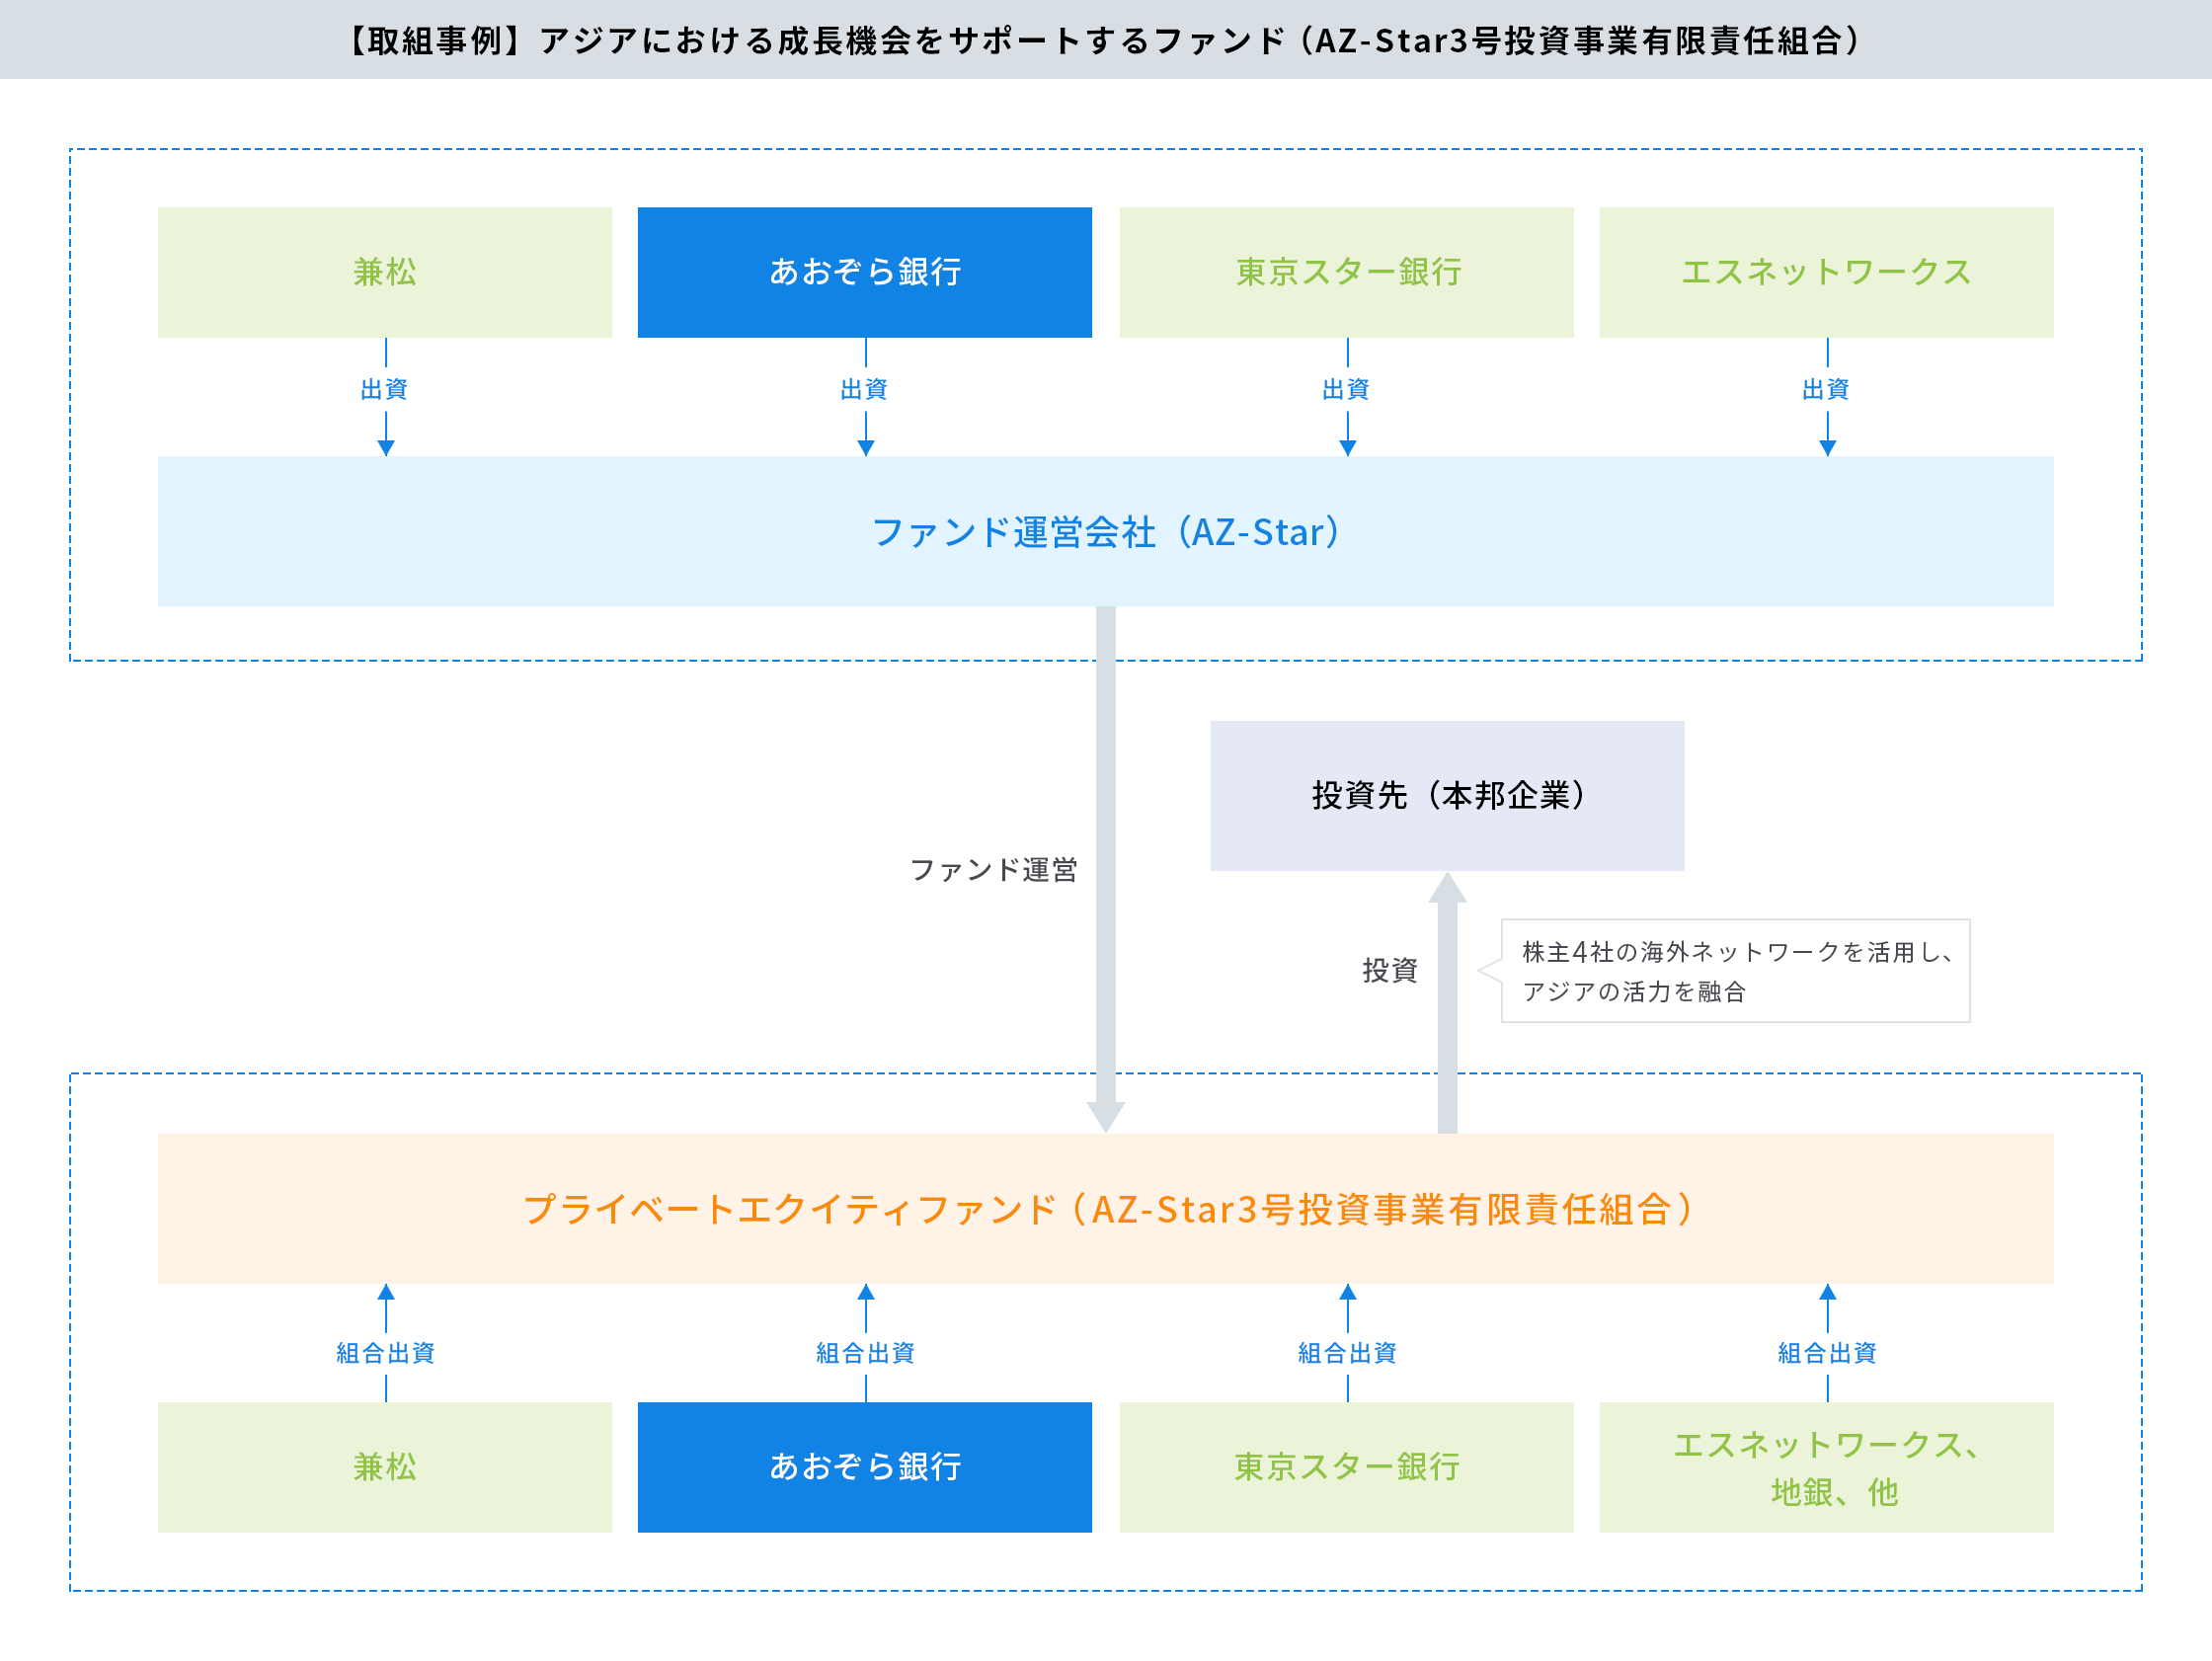Click the 出資 label under 兼松
2212x1661 pixels.
(385, 389)
